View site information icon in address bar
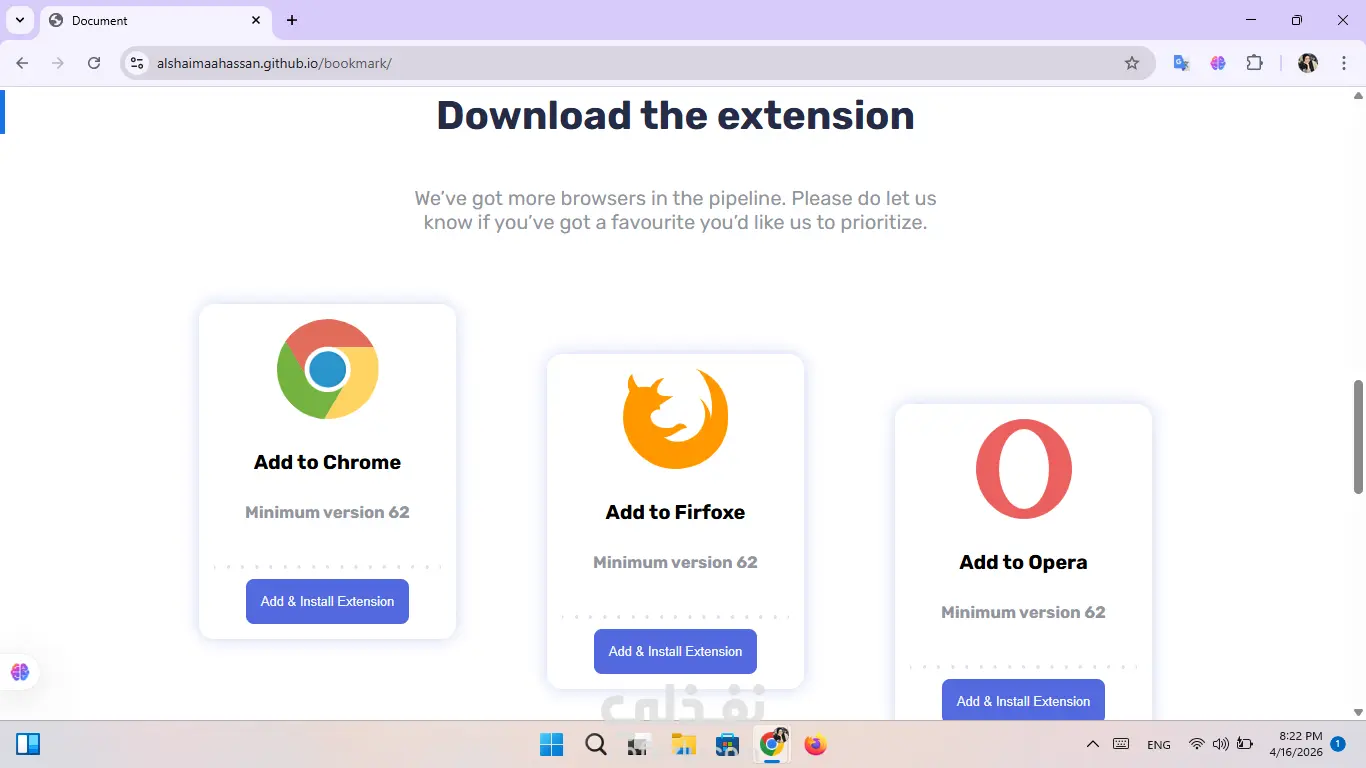This screenshot has width=1366, height=768. pyautogui.click(x=138, y=63)
